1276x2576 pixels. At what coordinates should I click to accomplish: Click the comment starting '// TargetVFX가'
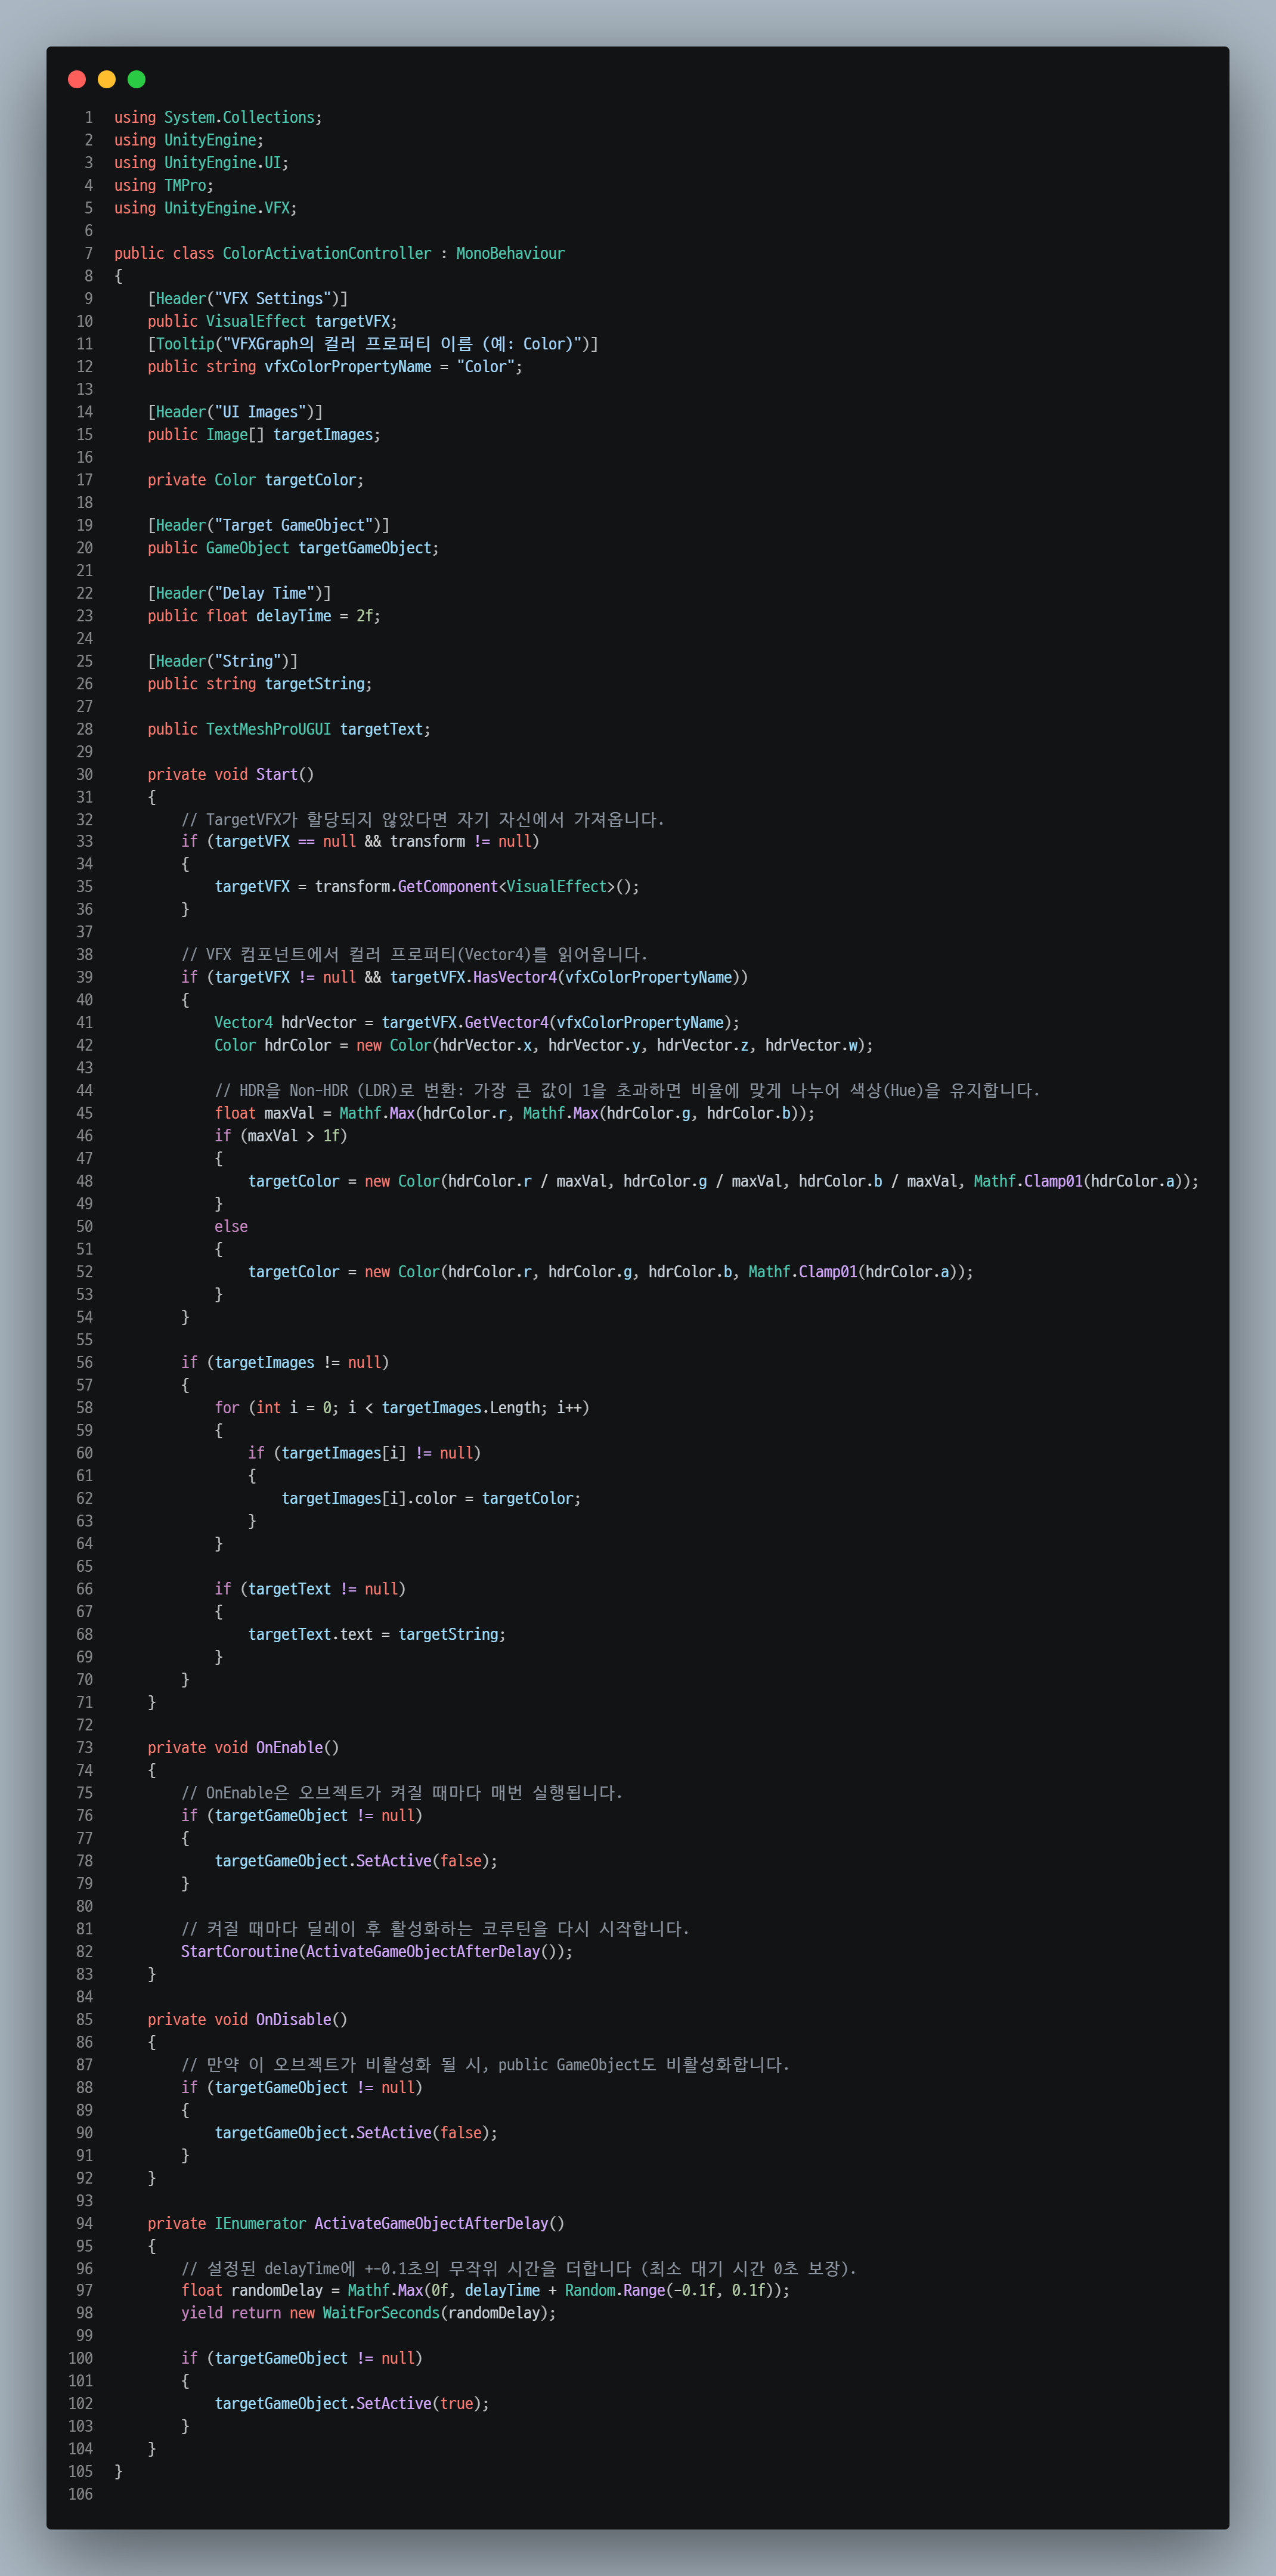(423, 819)
